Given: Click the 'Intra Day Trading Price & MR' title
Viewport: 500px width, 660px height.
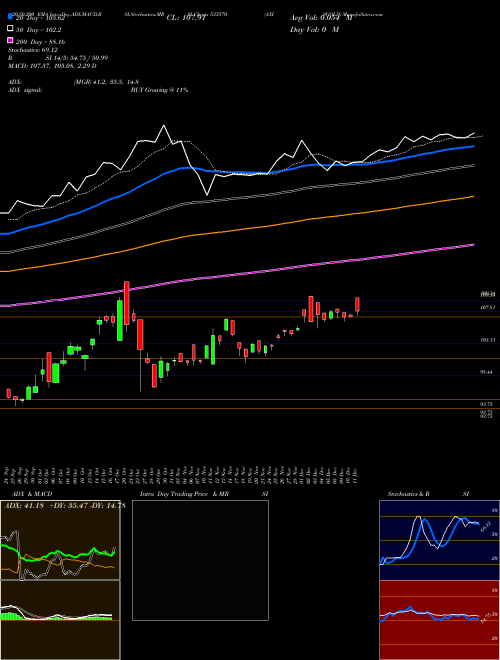Looking at the screenshot, I should click(x=184, y=494).
